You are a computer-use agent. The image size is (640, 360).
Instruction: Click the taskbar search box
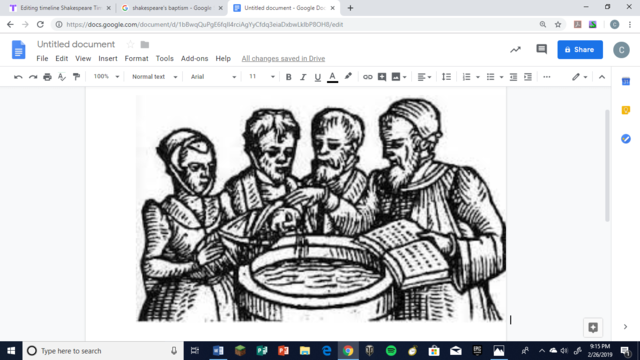103,351
